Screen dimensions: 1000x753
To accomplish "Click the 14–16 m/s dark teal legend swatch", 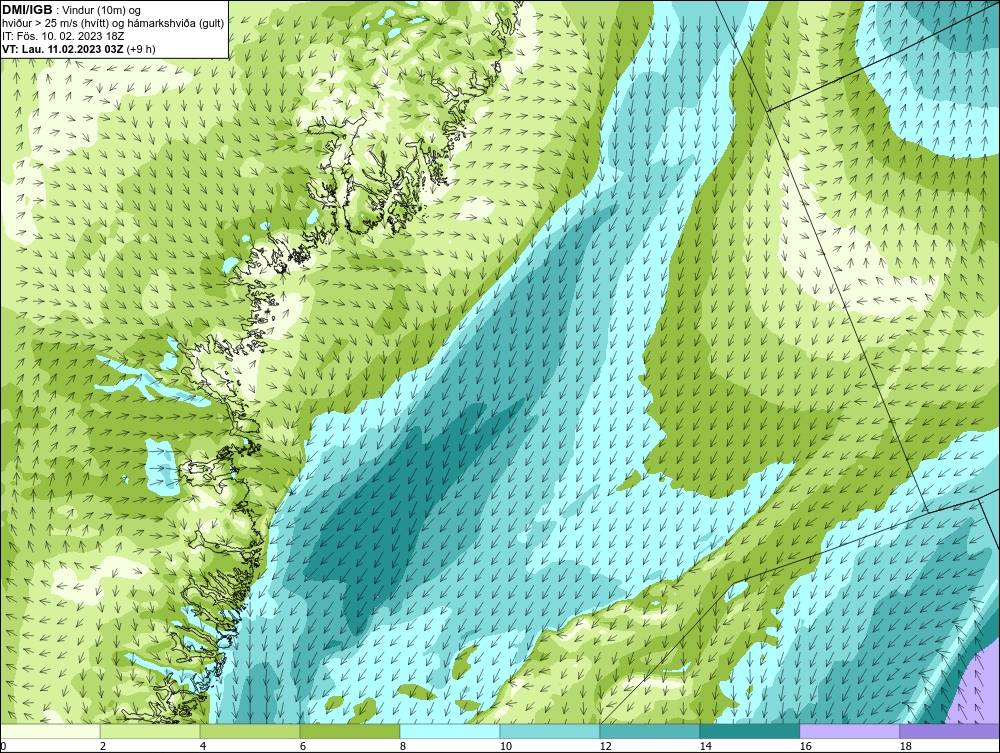I will point(749,731).
